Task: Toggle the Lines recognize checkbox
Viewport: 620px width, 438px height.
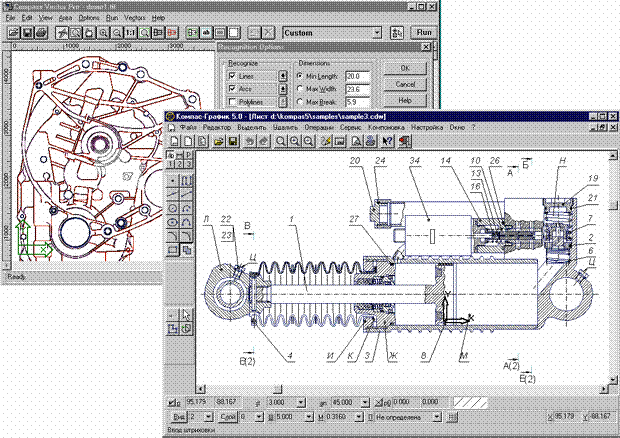Action: (232, 76)
